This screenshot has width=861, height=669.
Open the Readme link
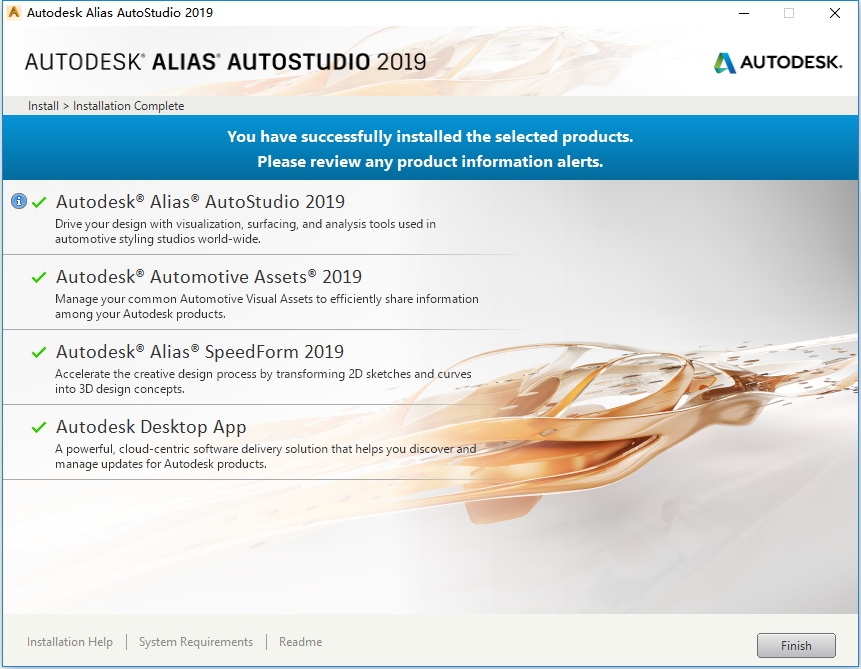[300, 642]
